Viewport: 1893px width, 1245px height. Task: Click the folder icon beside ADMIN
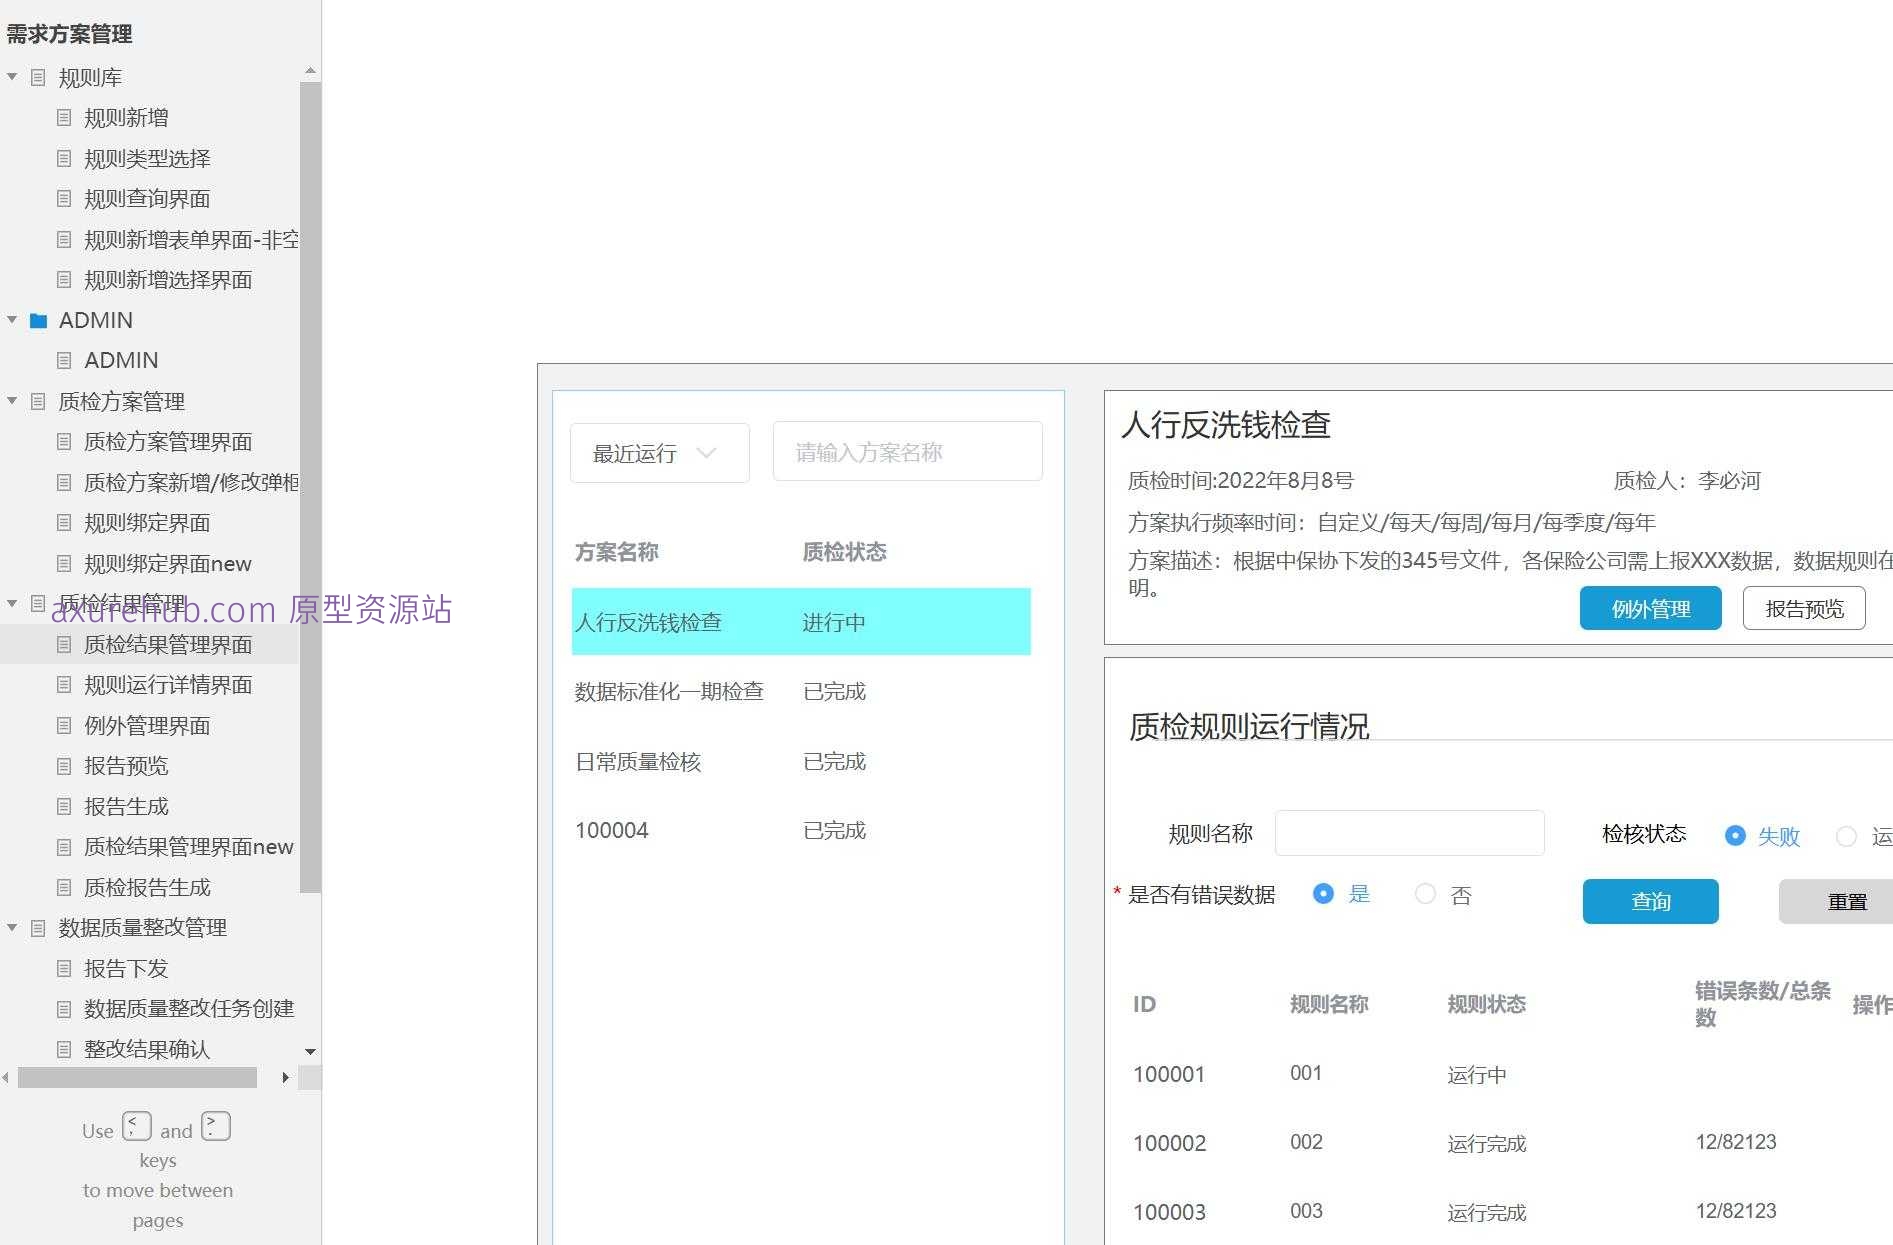(x=38, y=320)
